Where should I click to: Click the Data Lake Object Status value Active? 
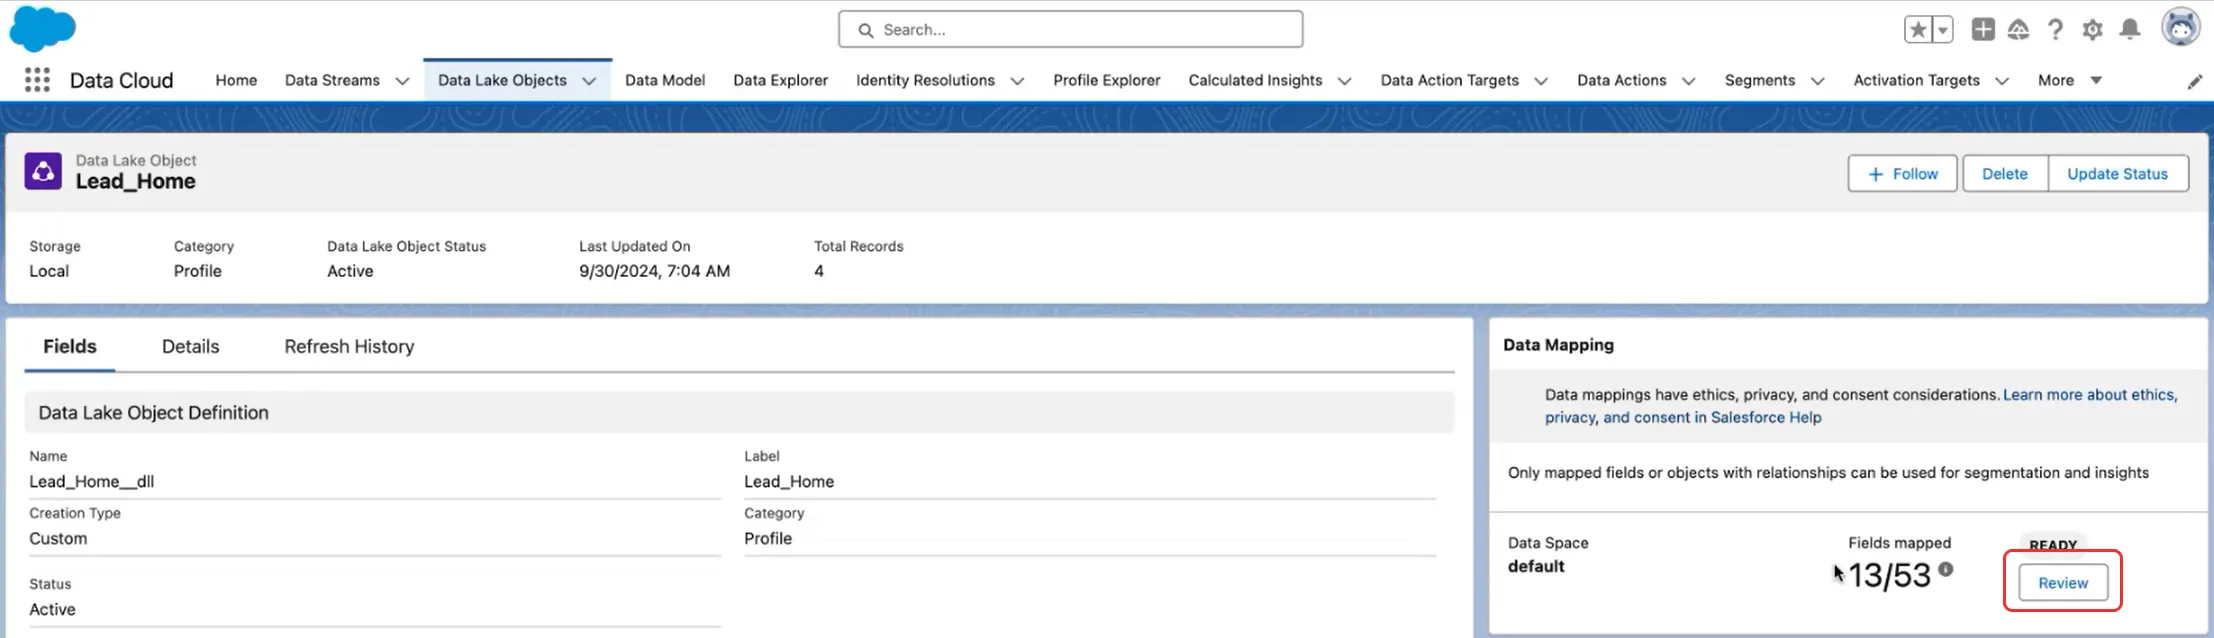point(350,271)
